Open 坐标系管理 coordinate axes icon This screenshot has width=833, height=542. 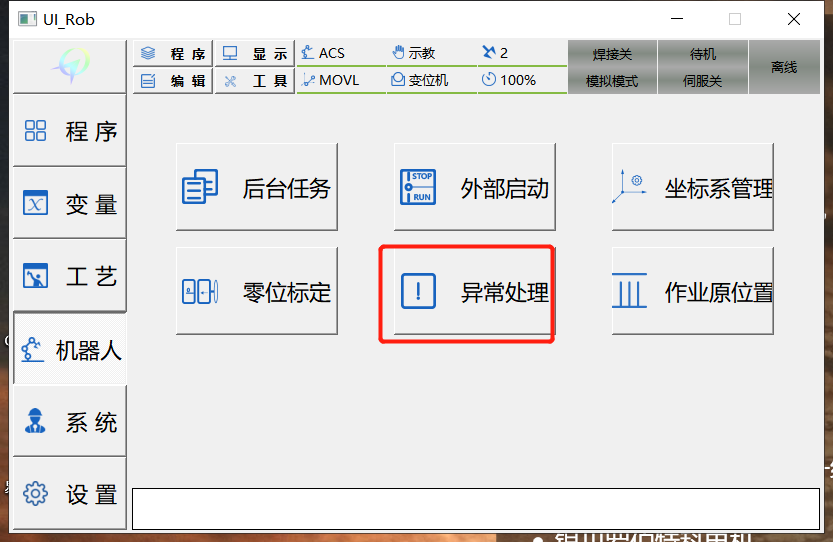[x=629, y=186]
